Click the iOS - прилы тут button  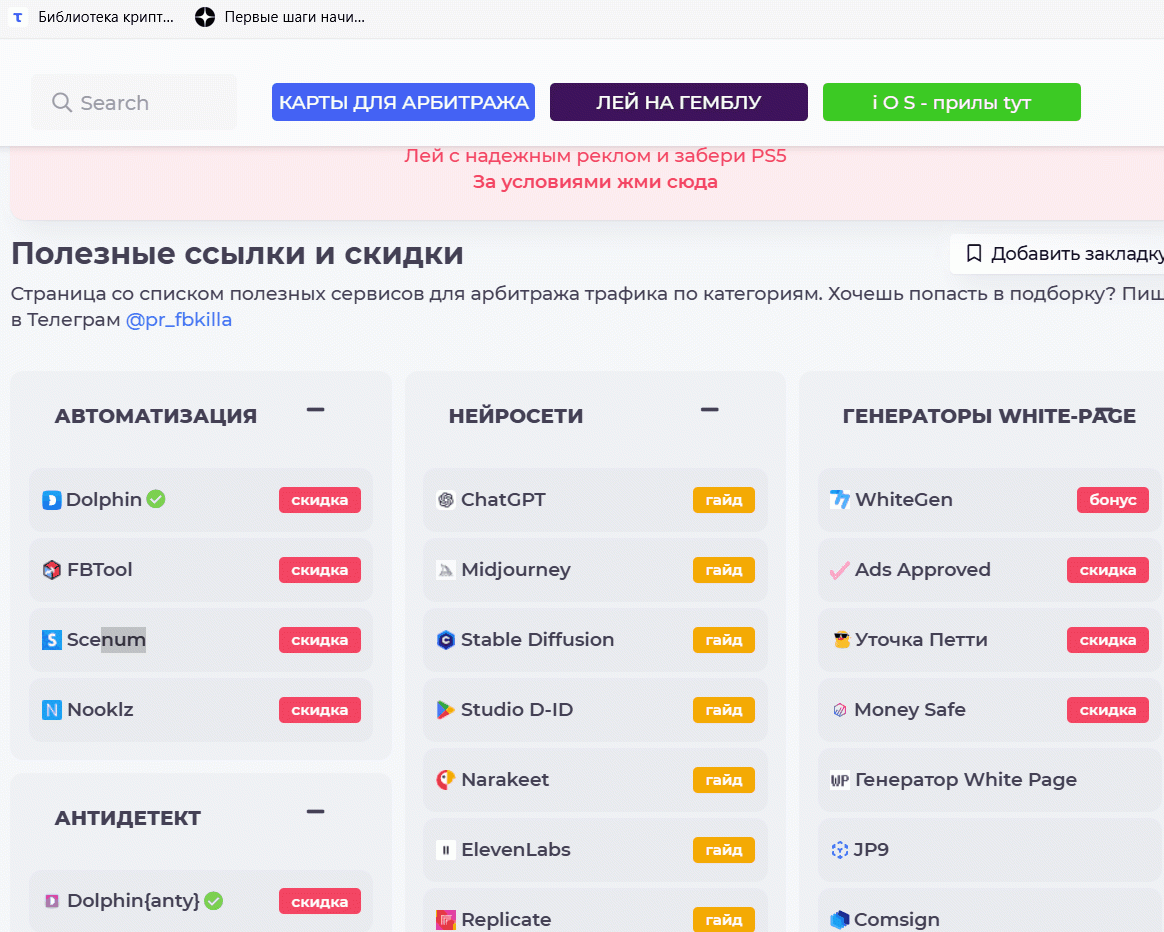pyautogui.click(x=952, y=102)
